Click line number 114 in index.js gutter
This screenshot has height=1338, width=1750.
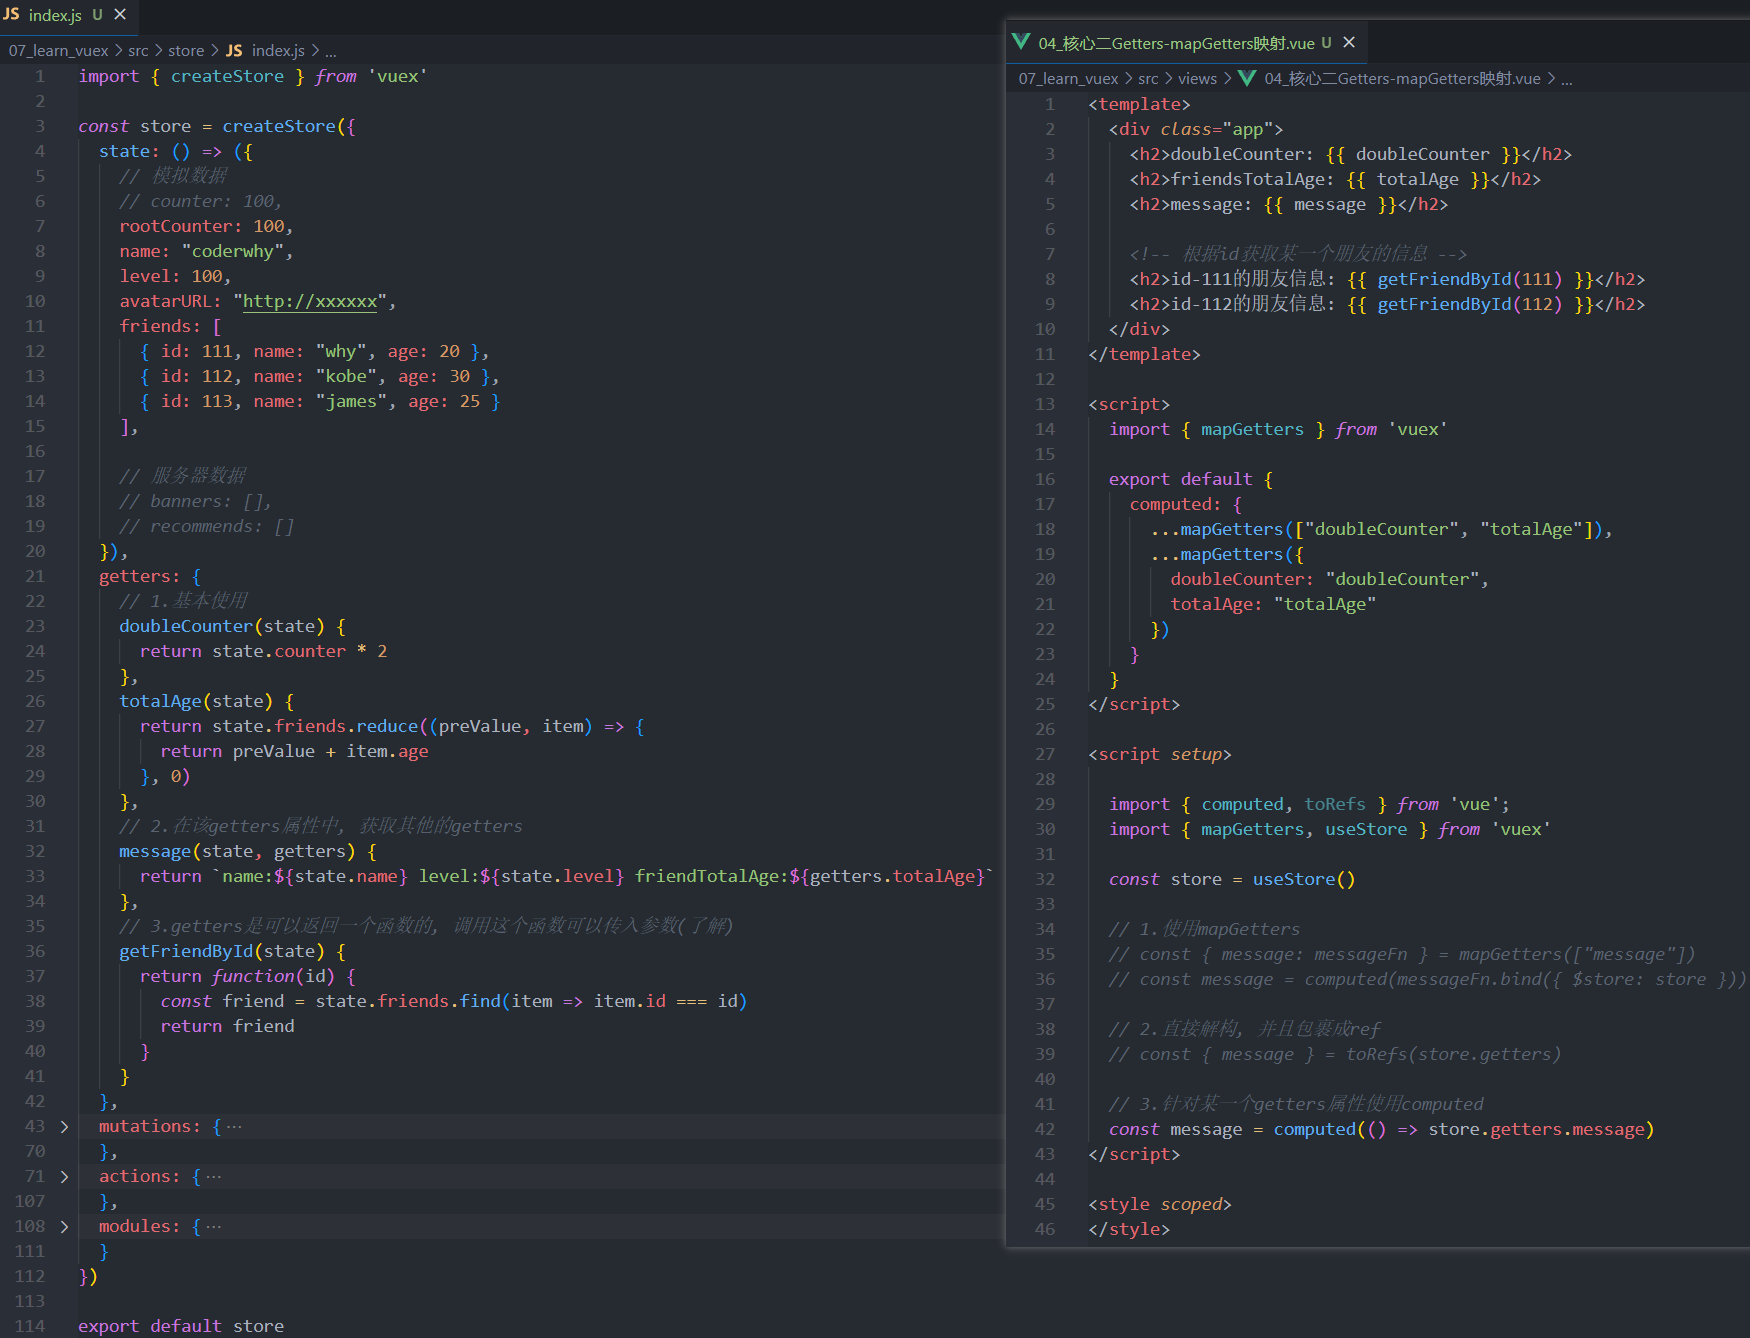(29, 1326)
